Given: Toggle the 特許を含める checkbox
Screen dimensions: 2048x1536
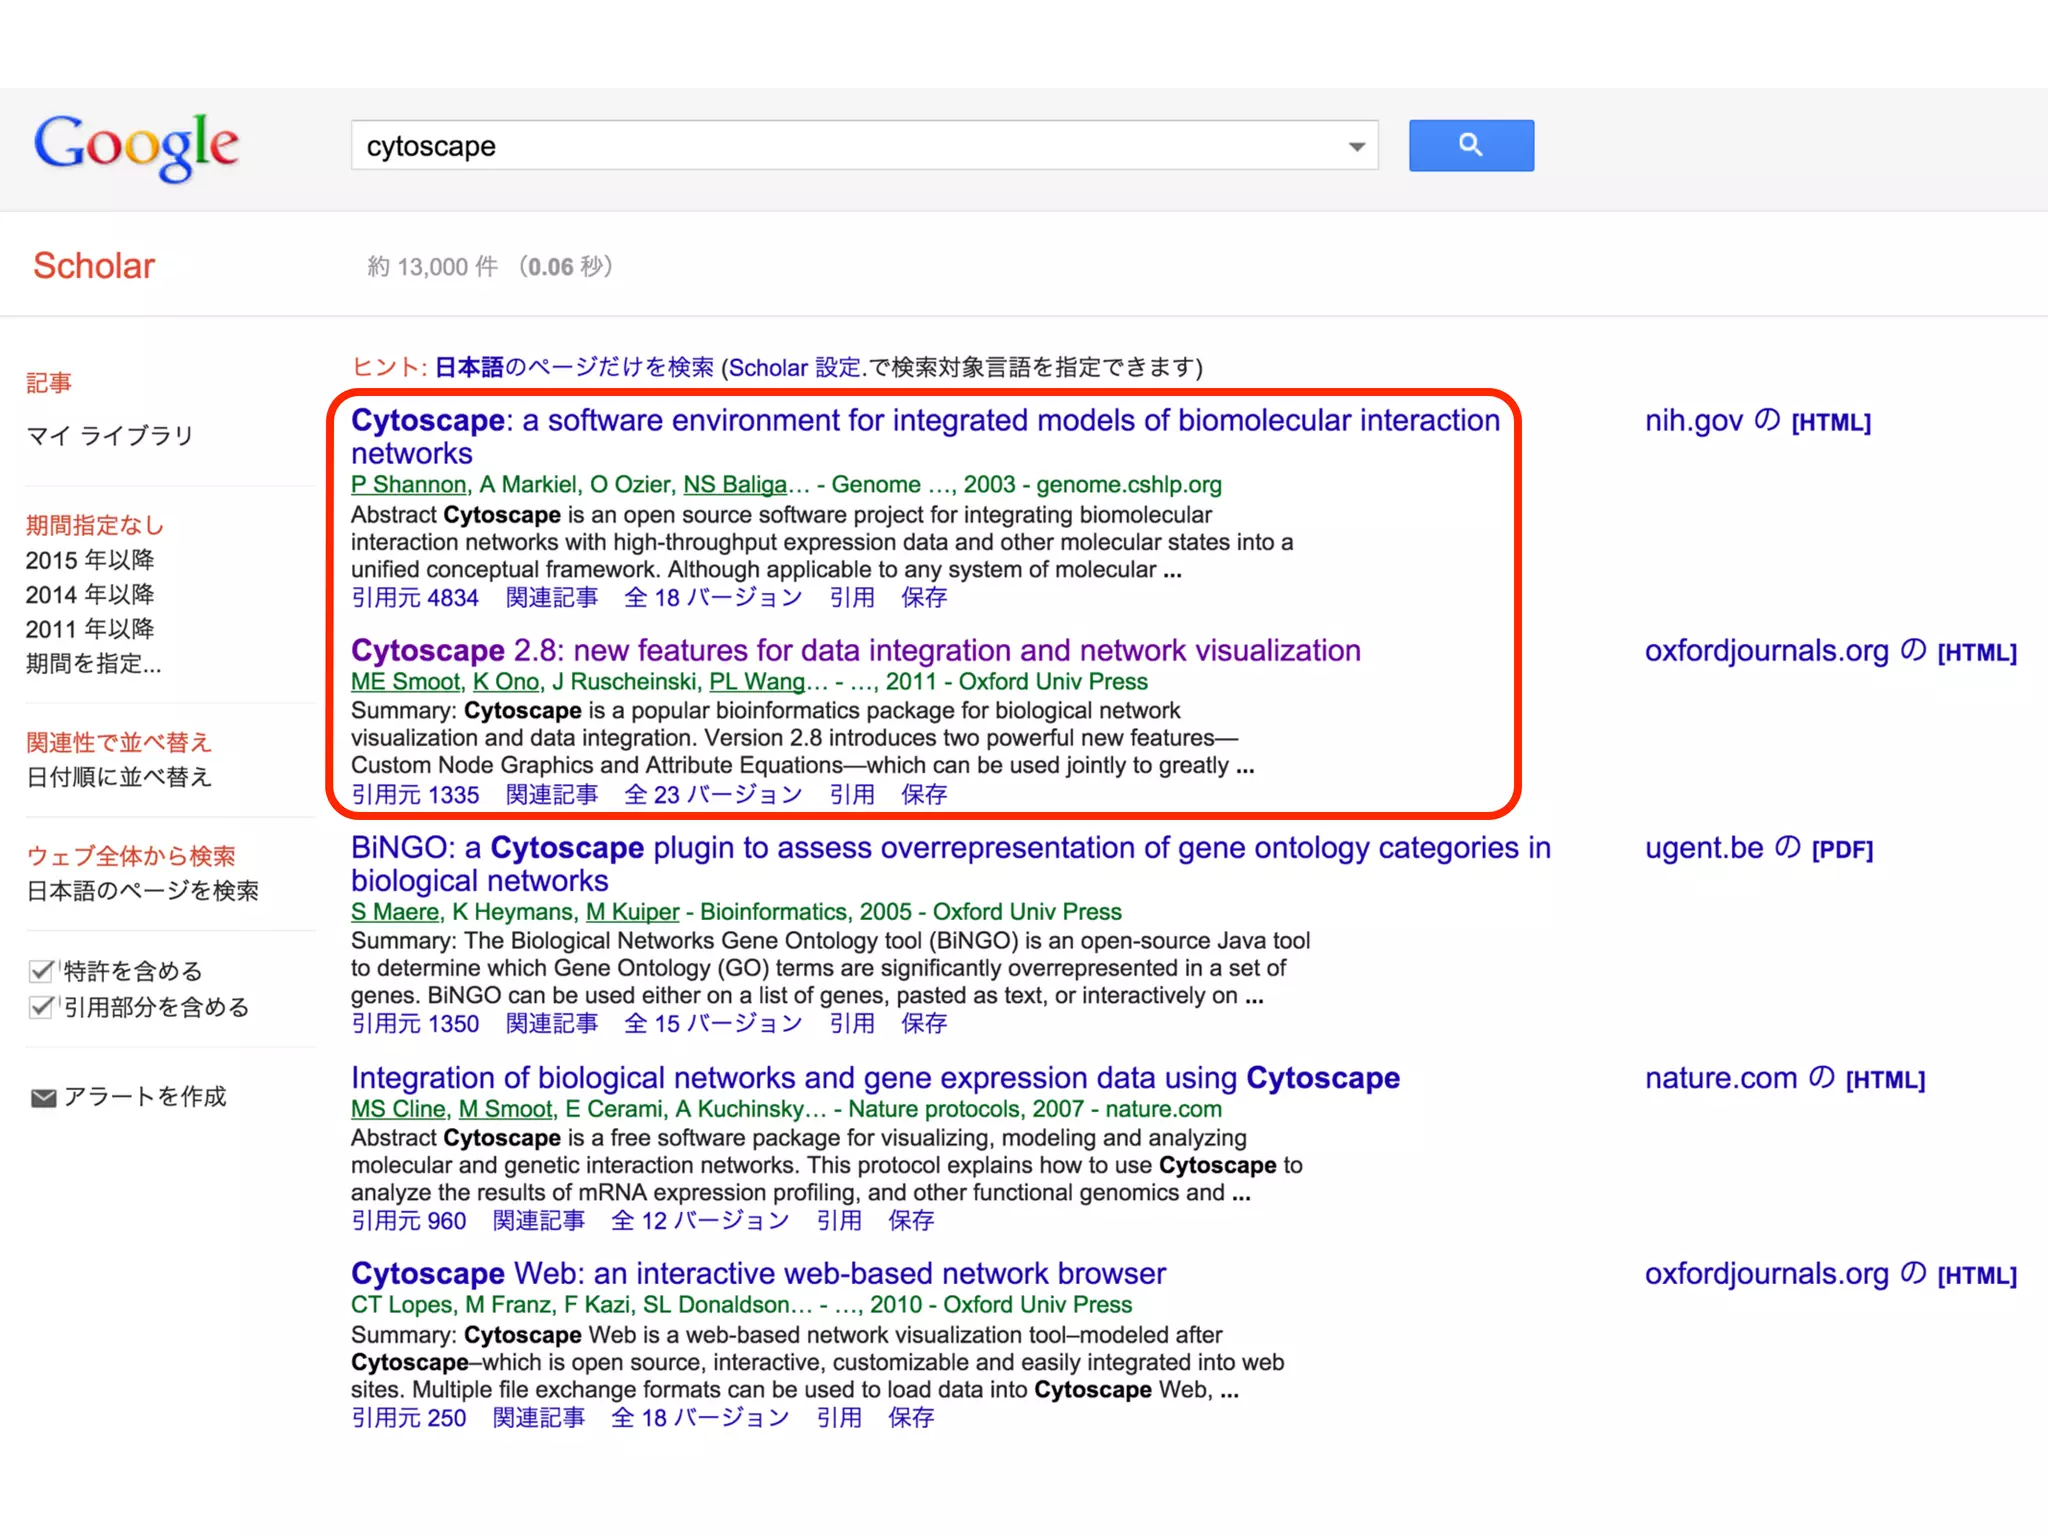Looking at the screenshot, I should (41, 971).
